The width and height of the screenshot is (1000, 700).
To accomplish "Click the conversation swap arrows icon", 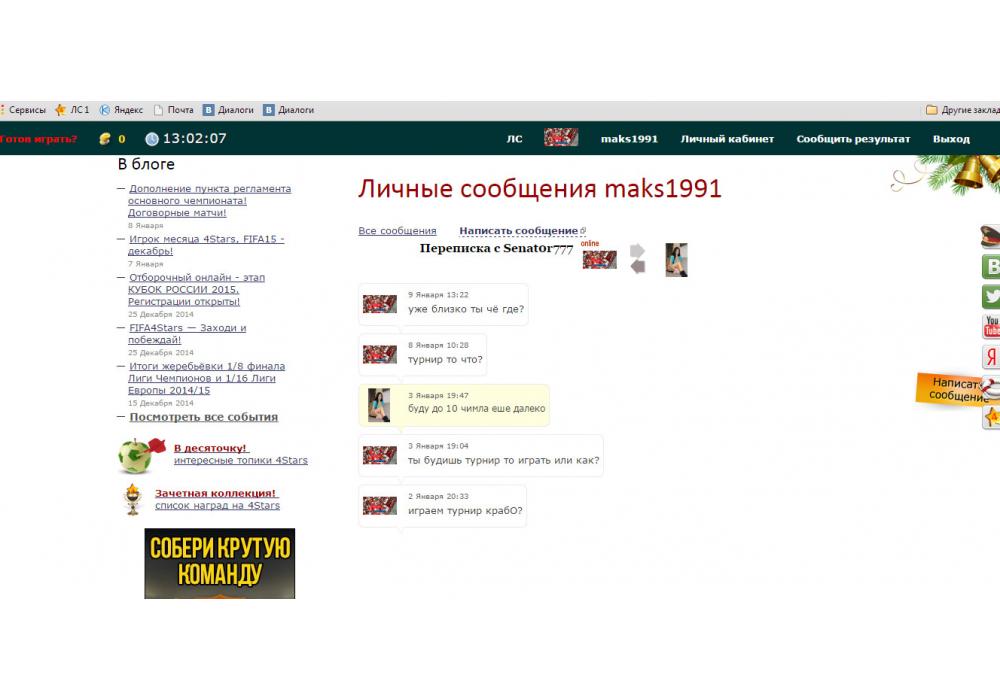I will (x=637, y=259).
